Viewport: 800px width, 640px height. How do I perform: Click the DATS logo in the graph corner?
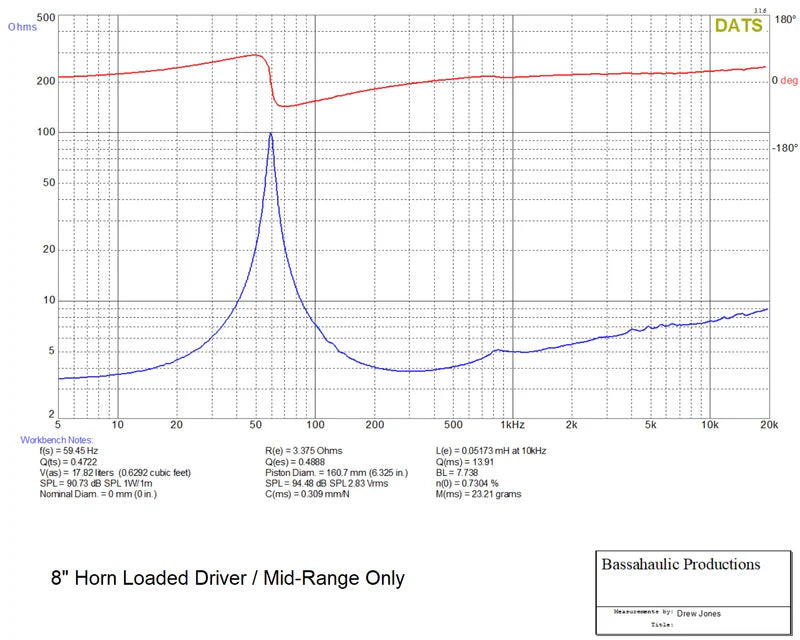click(x=738, y=26)
